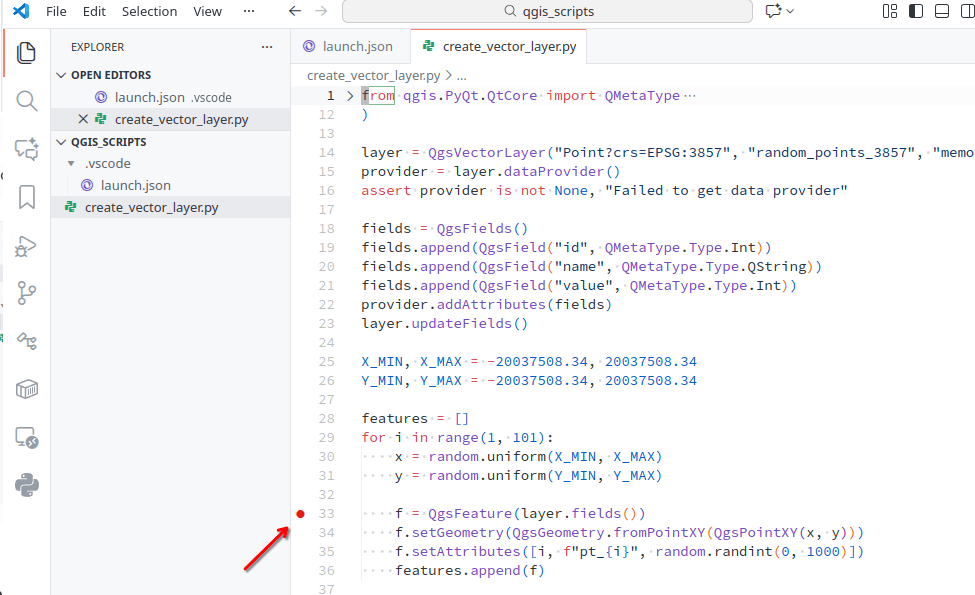Toggle the bottom panel visibility
The image size is (975, 595).
point(941,11)
